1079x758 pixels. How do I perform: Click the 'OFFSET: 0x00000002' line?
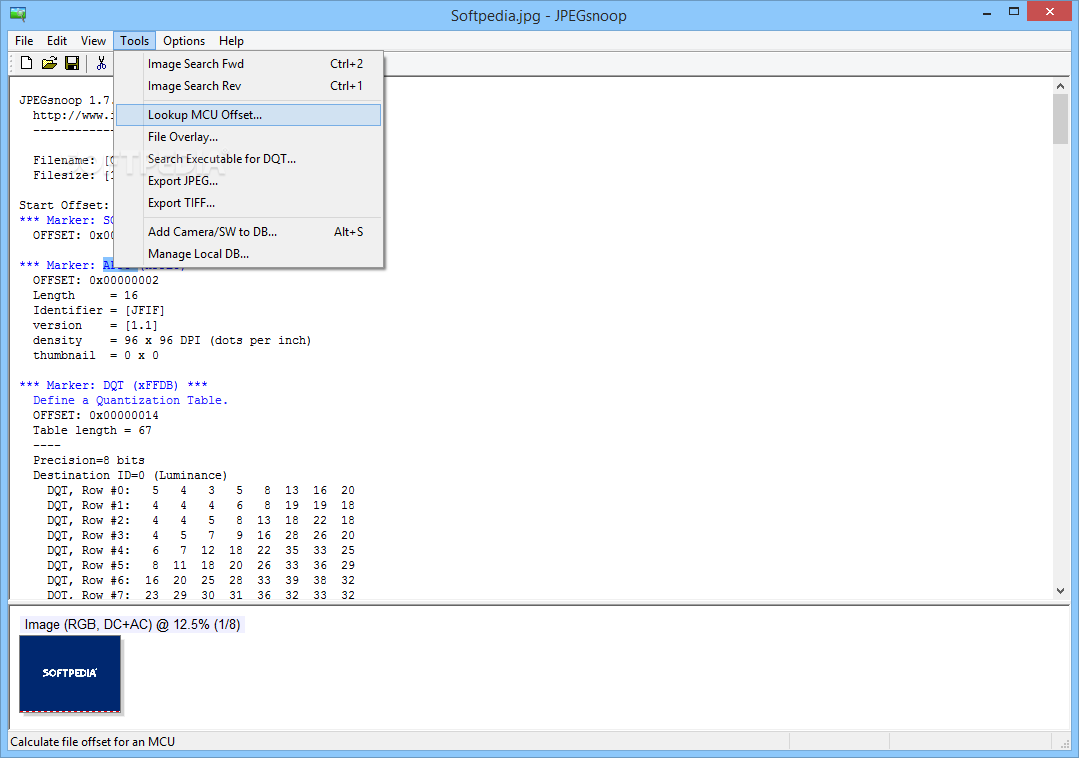pyautogui.click(x=96, y=280)
